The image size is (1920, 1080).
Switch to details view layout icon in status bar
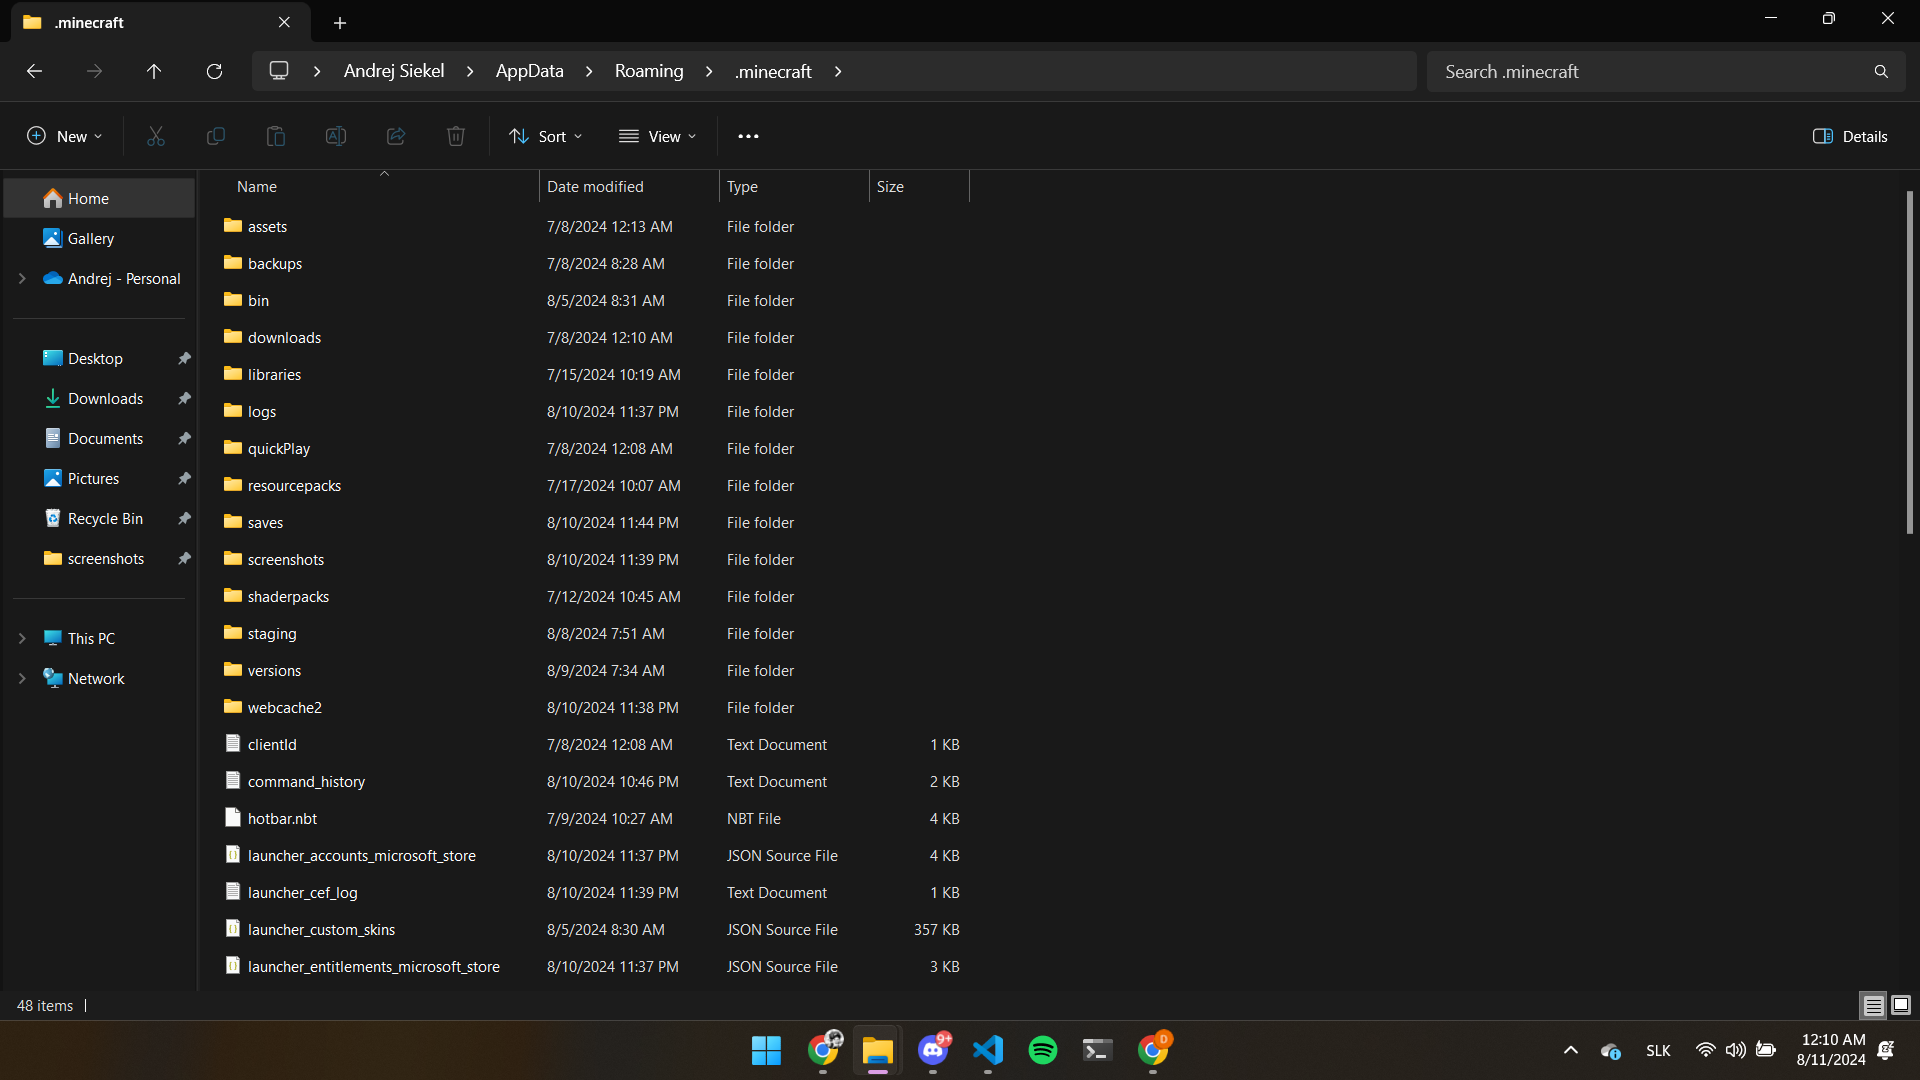point(1873,1005)
